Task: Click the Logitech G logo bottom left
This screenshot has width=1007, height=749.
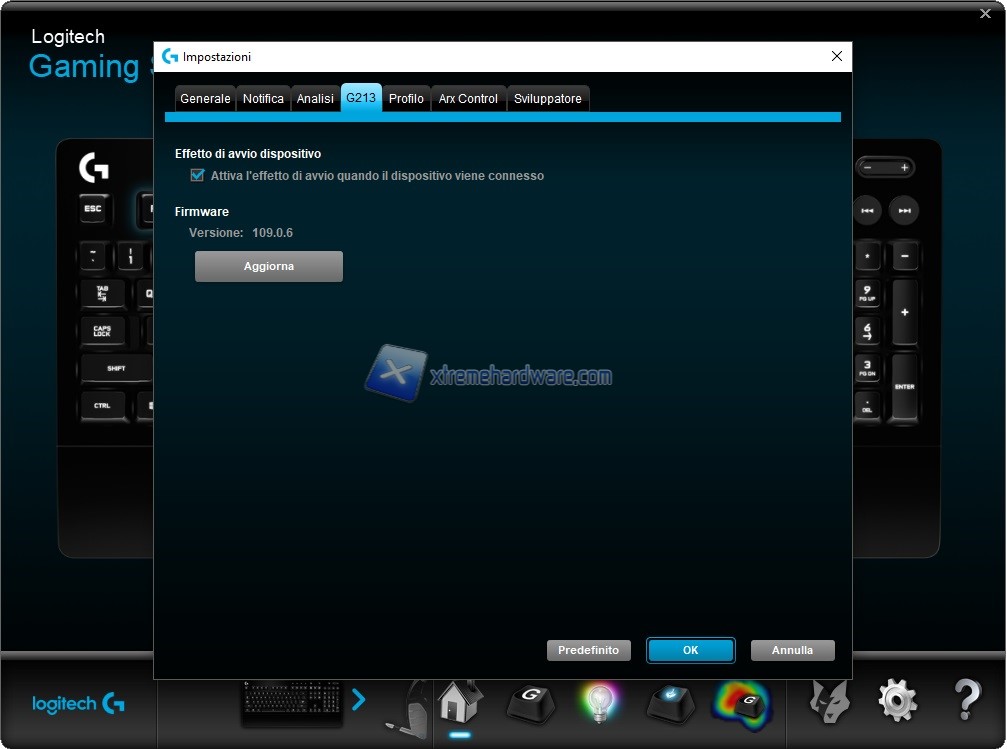Action: (76, 703)
